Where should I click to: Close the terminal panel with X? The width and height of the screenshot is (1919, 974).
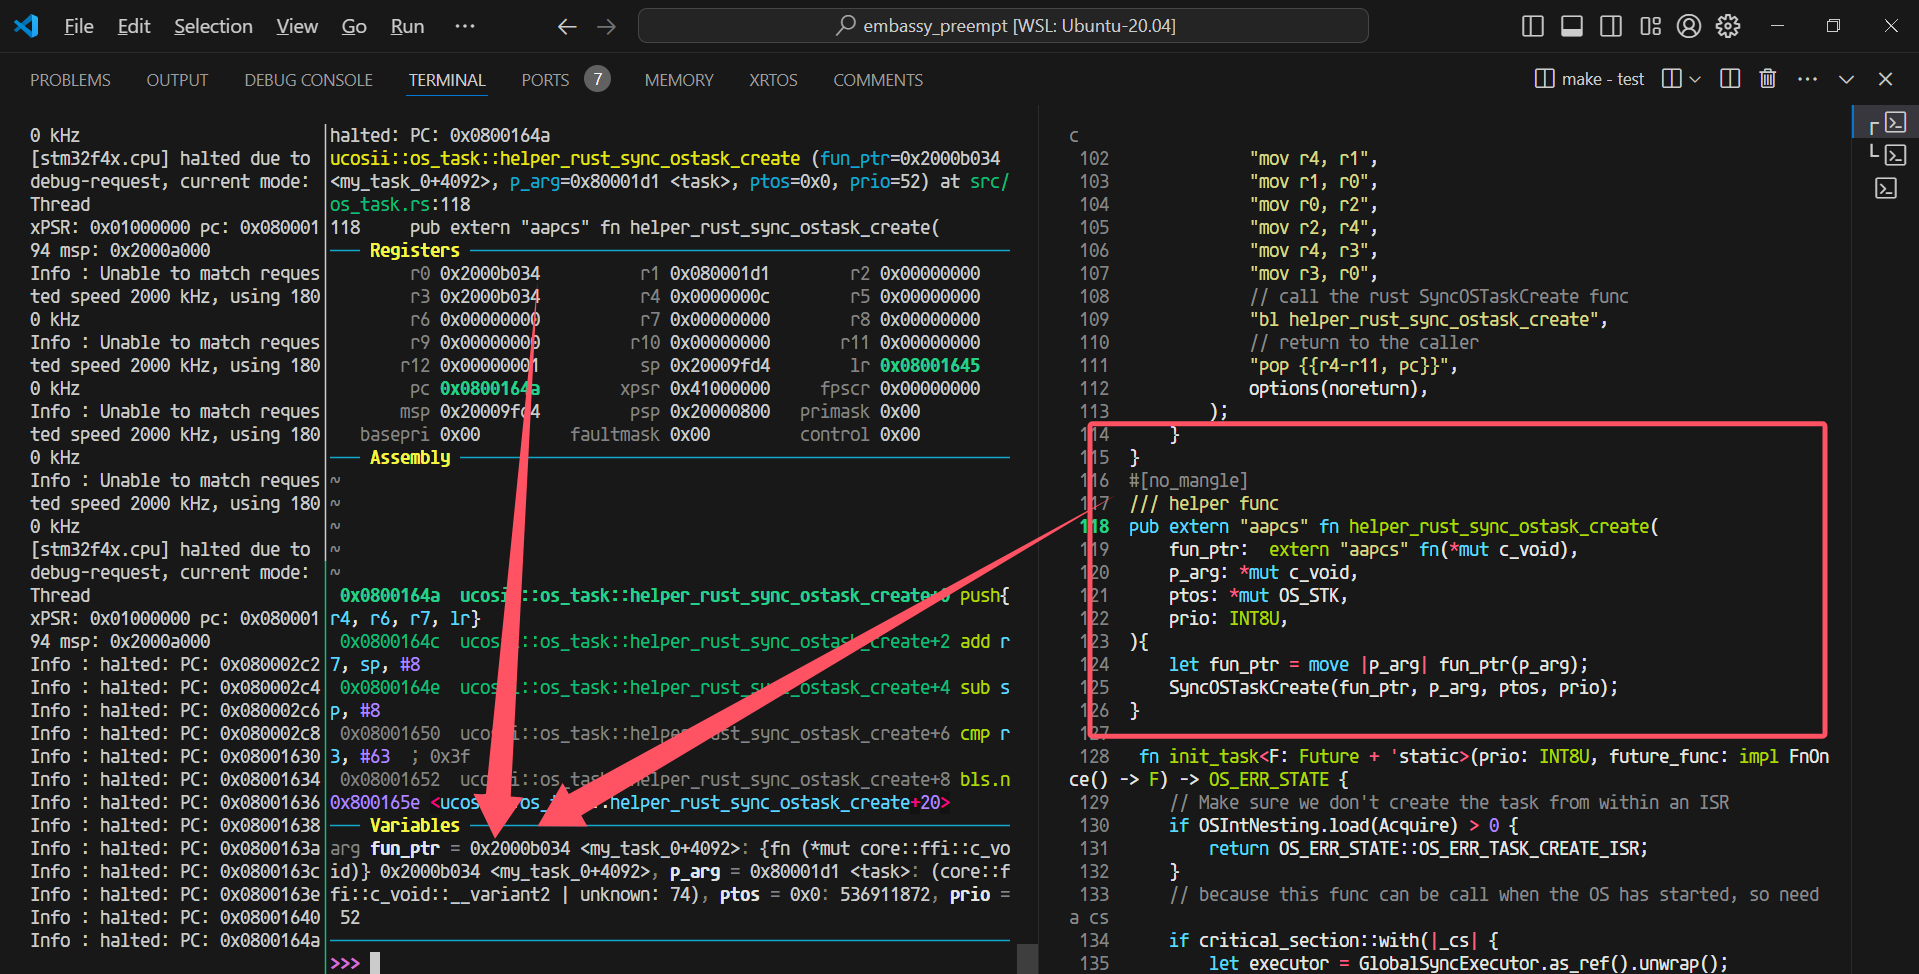1885,79
